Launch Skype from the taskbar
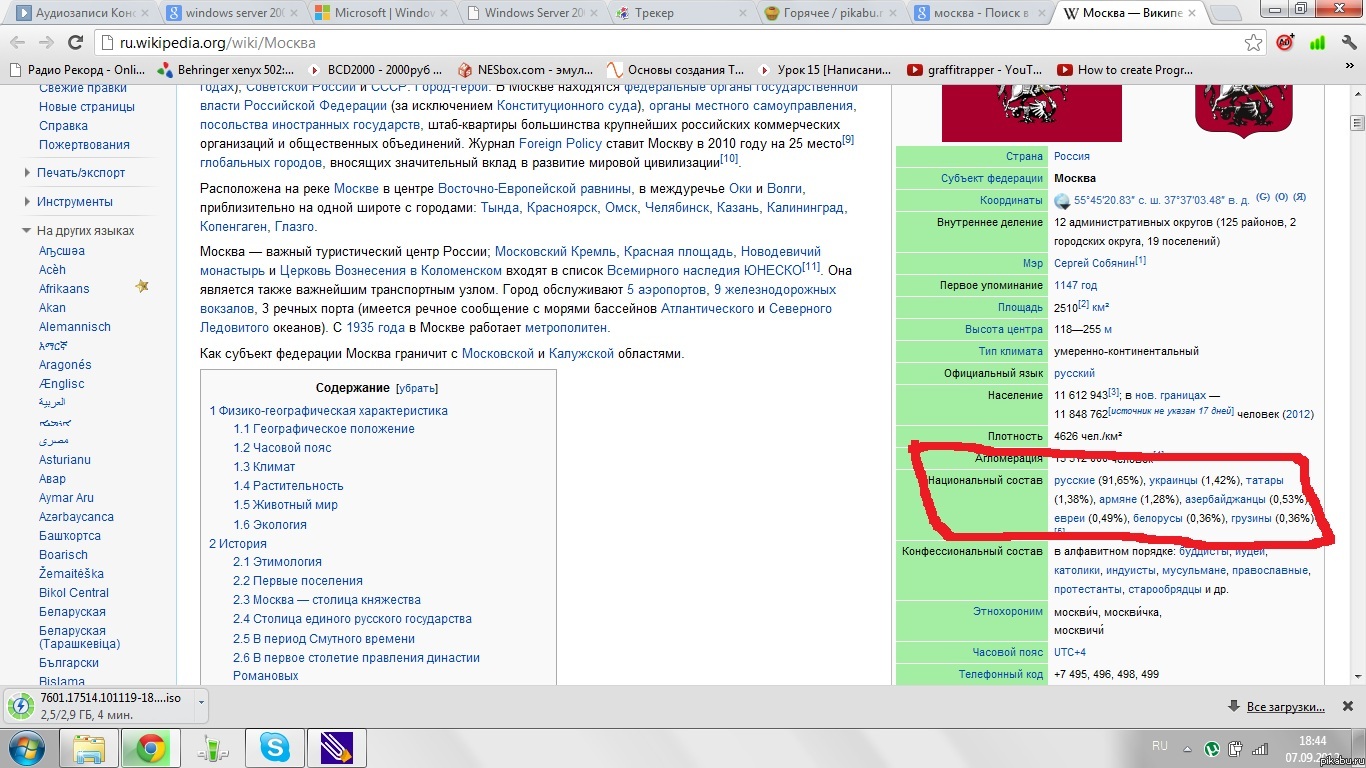This screenshot has height=768, width=1366. click(274, 747)
